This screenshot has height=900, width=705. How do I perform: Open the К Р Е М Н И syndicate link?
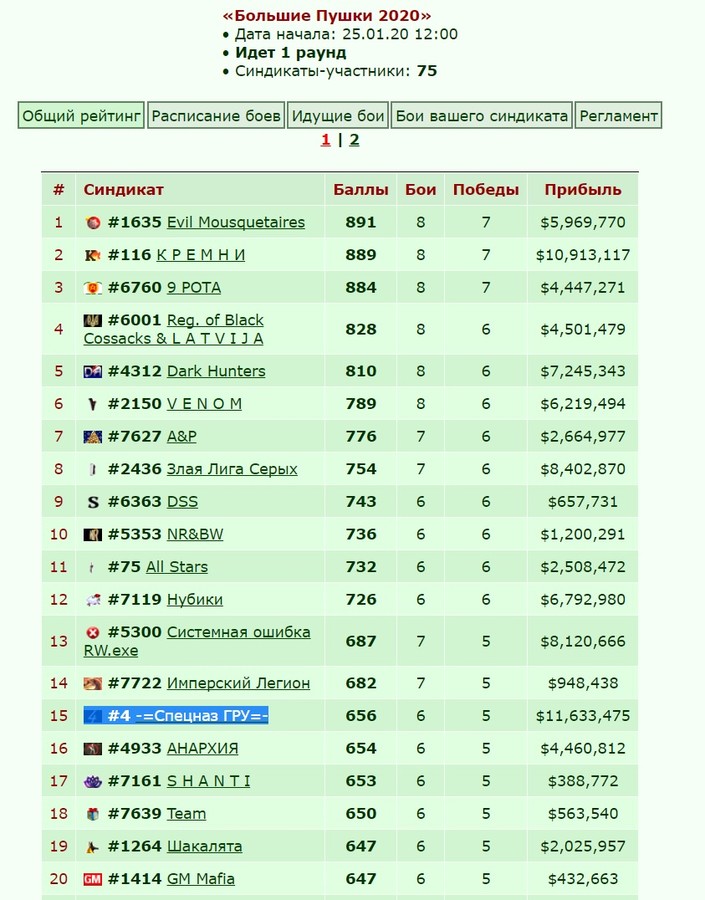point(201,255)
